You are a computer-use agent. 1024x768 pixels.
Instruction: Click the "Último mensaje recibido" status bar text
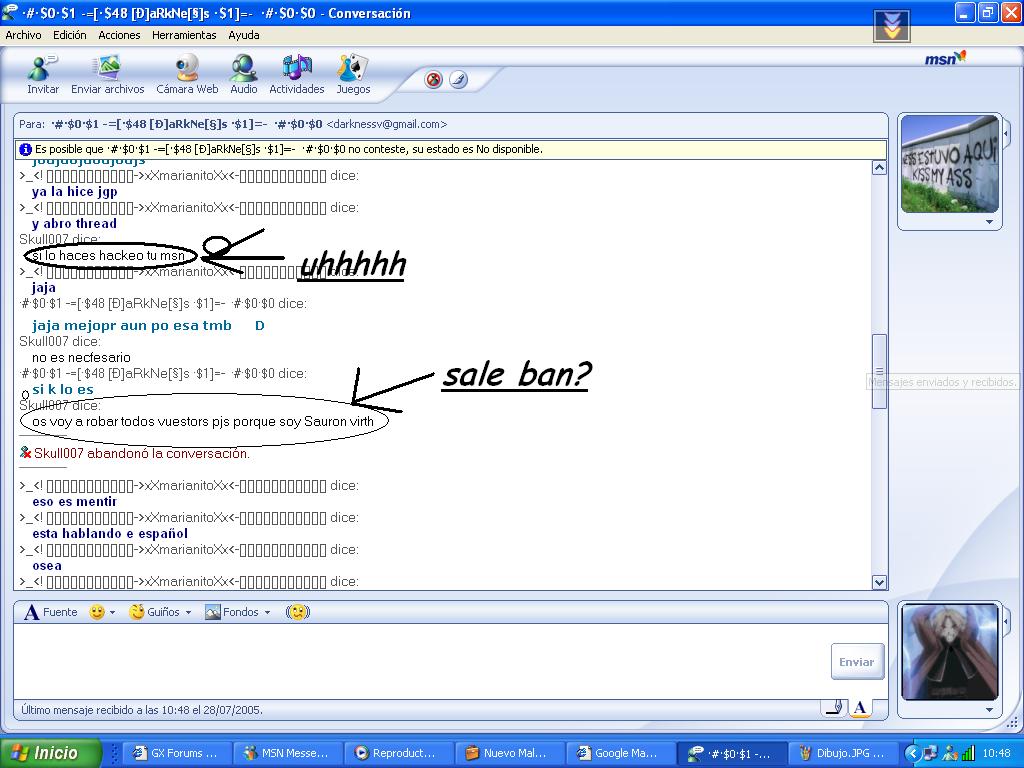click(x=142, y=710)
